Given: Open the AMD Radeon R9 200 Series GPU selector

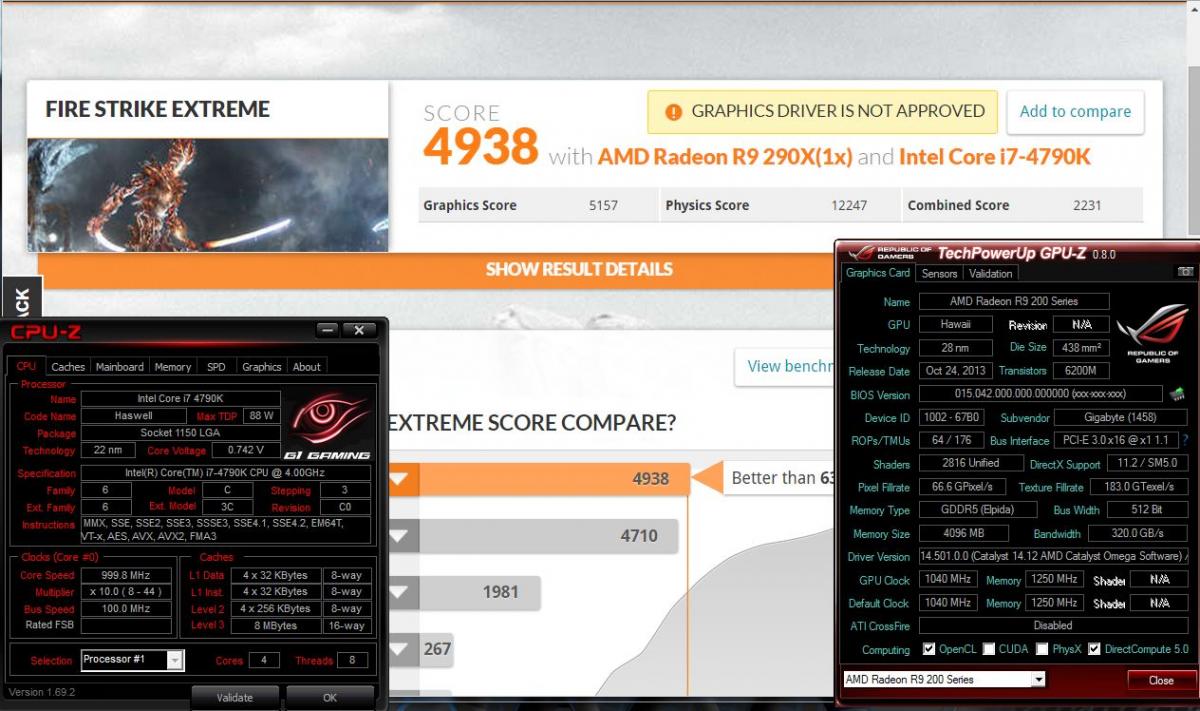Looking at the screenshot, I should click(1038, 679).
